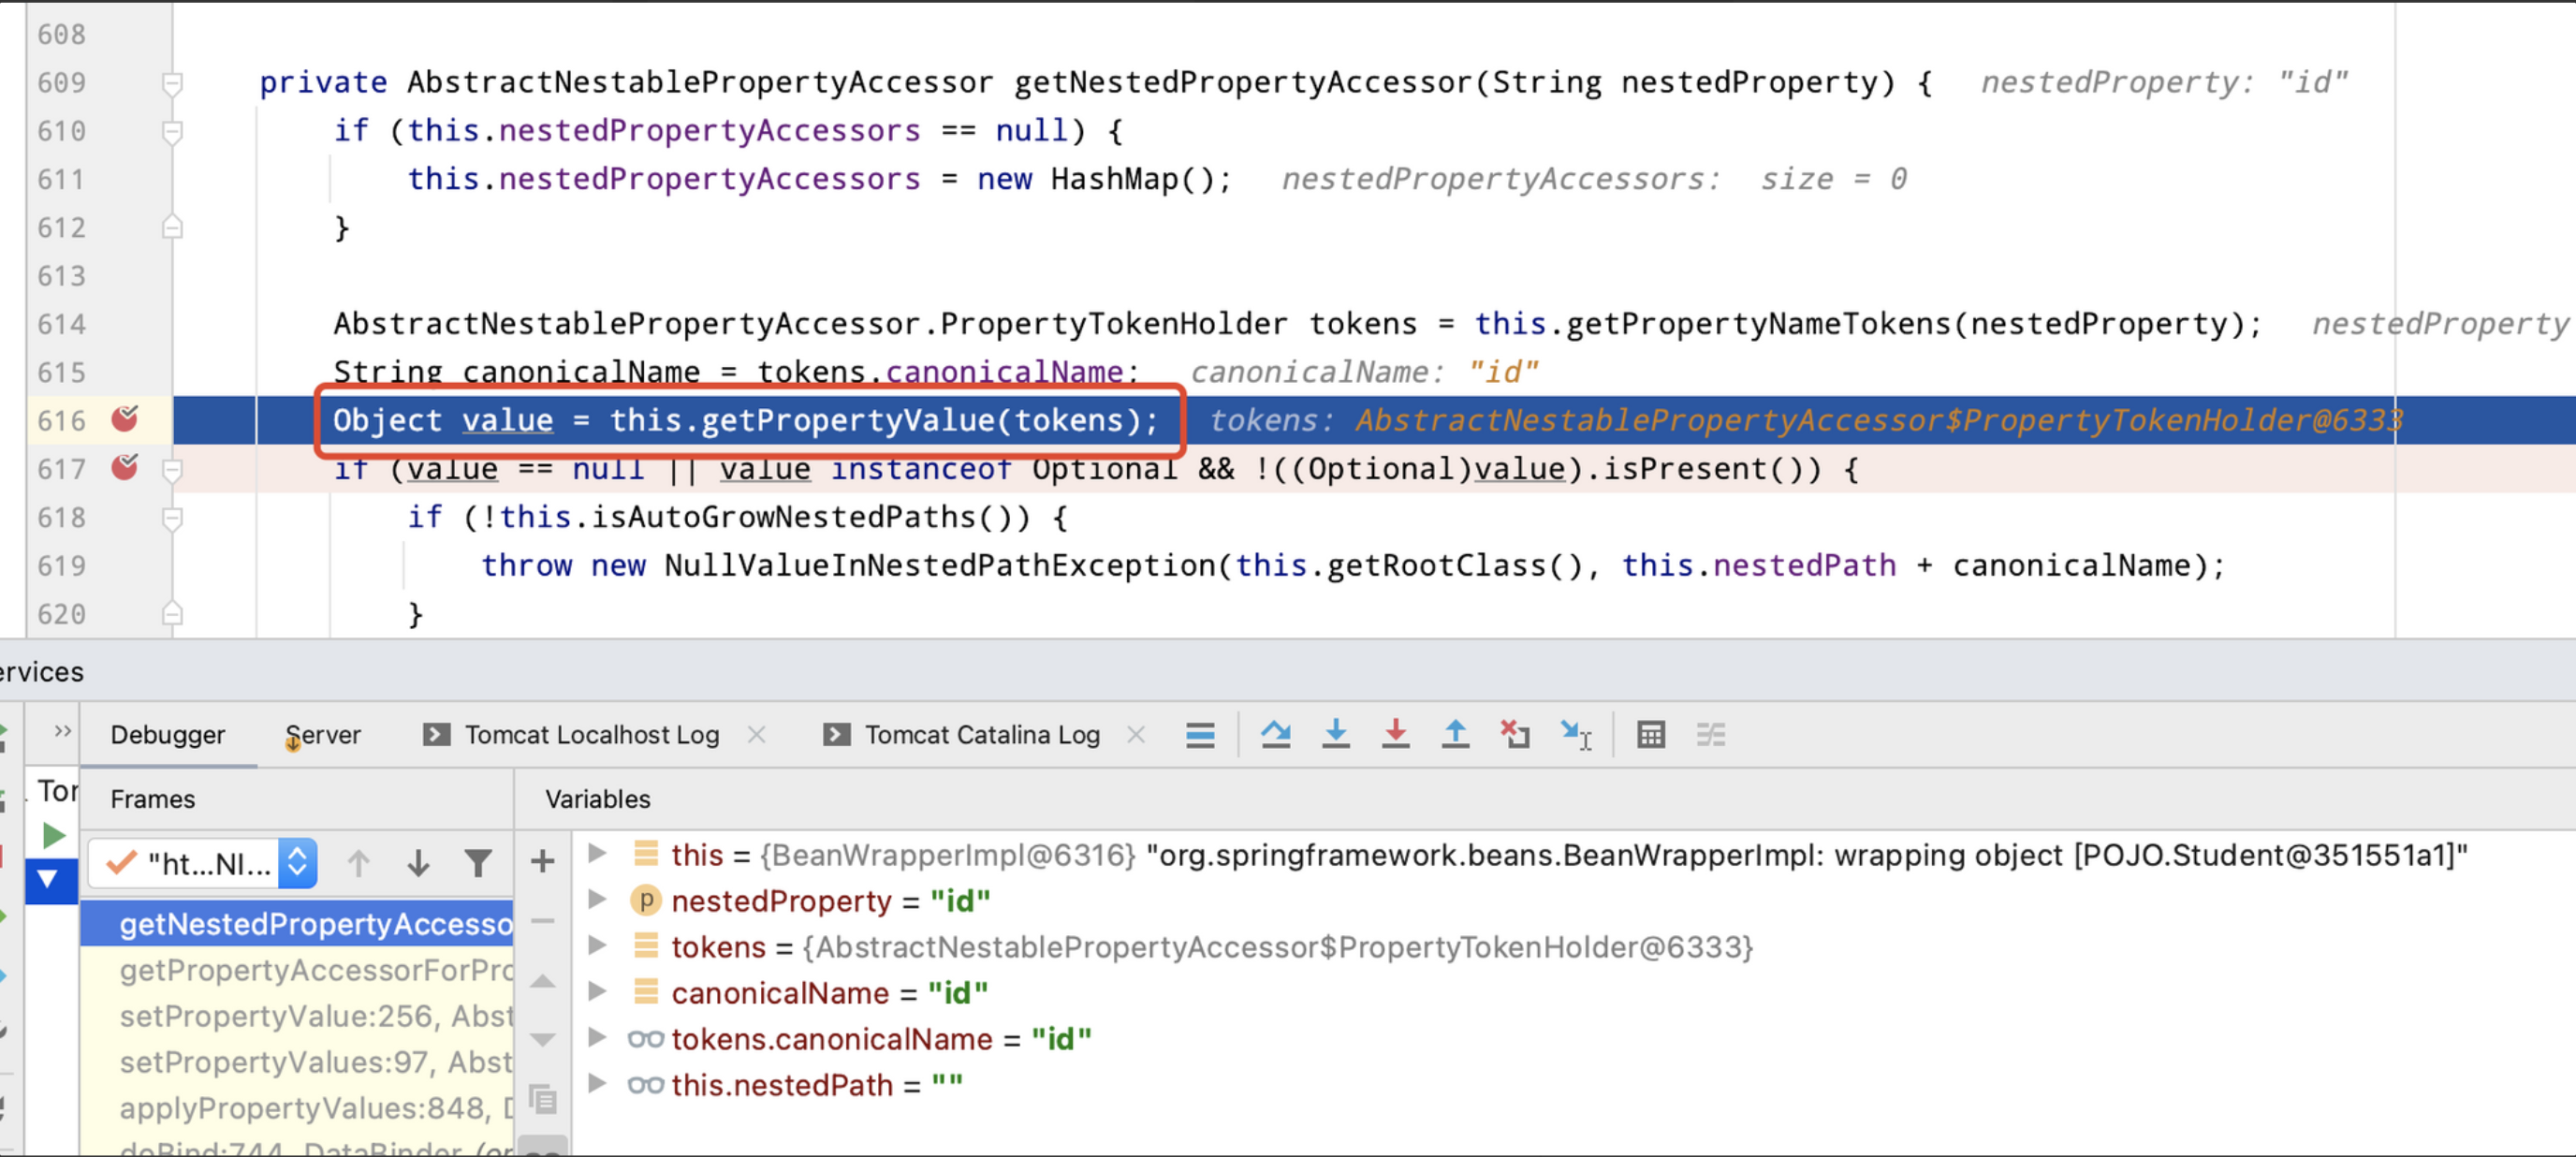Viewport: 2576px width, 1157px height.
Task: Expand the this.nestedPath watch
Action: pyautogui.click(x=598, y=1083)
